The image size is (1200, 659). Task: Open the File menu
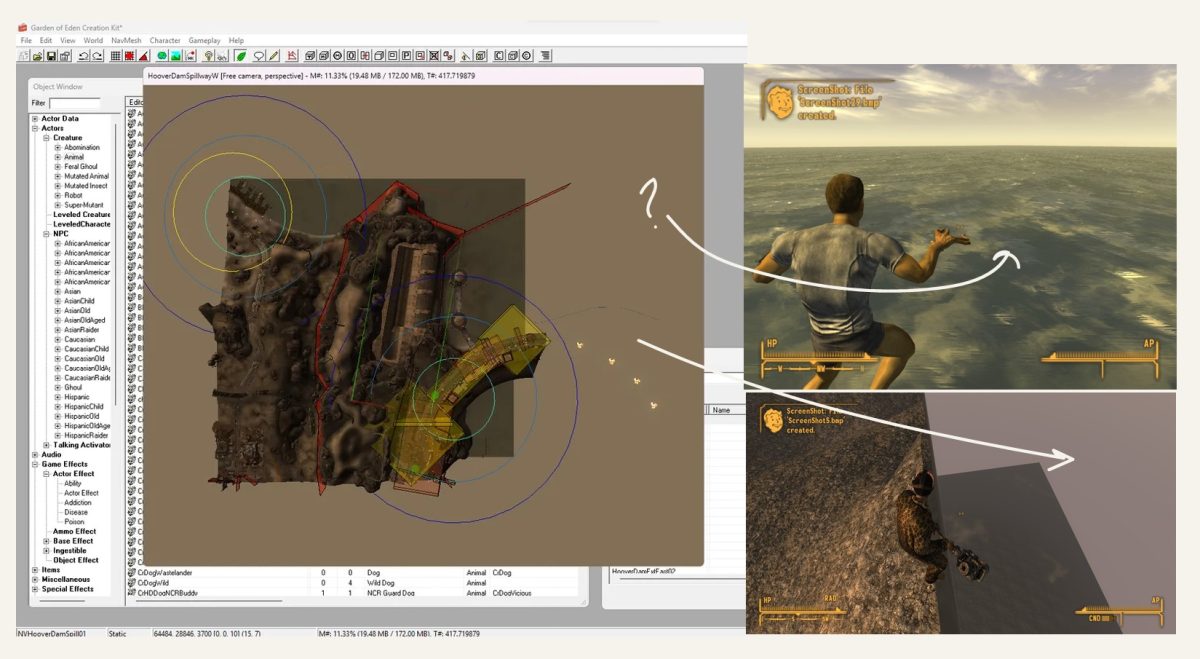[26, 40]
